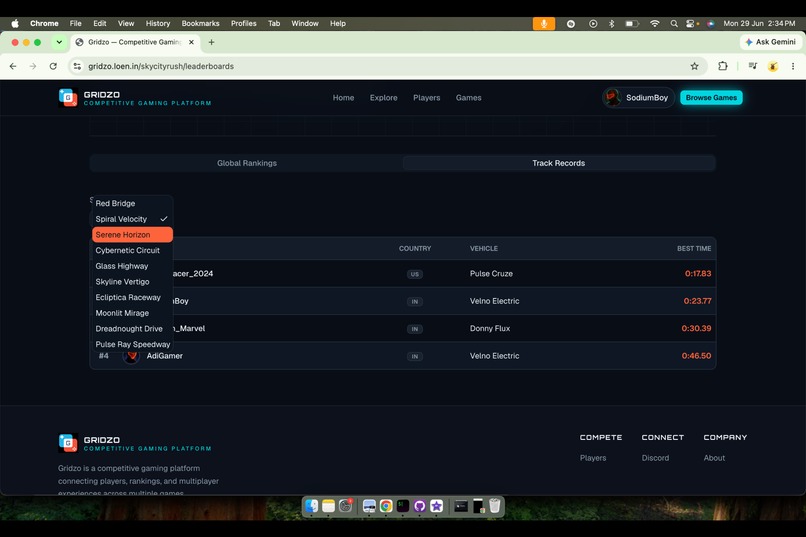Open Control Center in menu bar
This screenshot has height=537, width=806.
click(692, 24)
